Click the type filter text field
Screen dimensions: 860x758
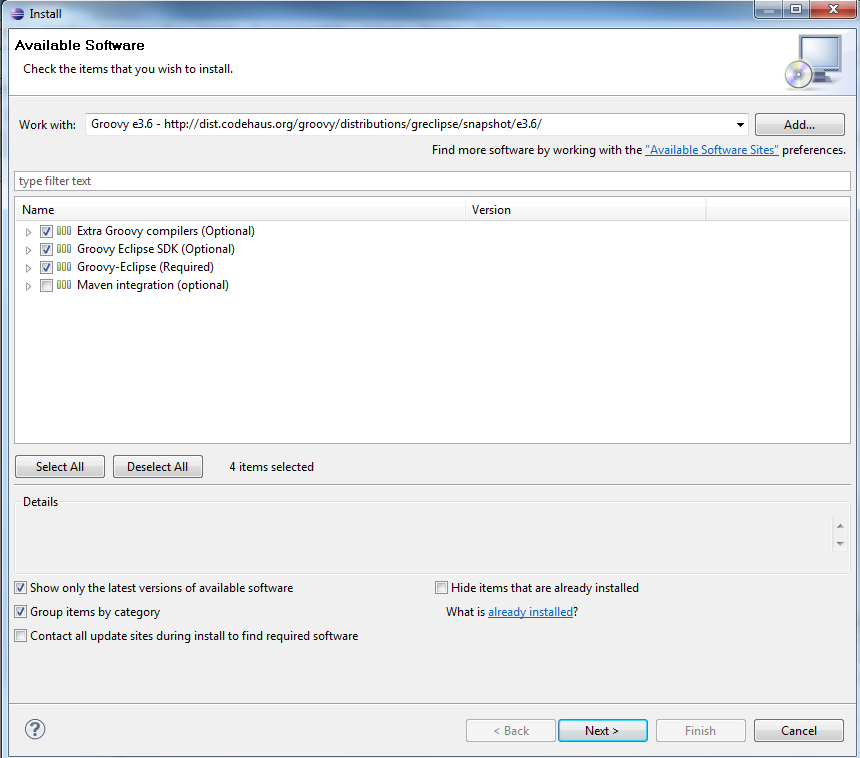[x=432, y=181]
